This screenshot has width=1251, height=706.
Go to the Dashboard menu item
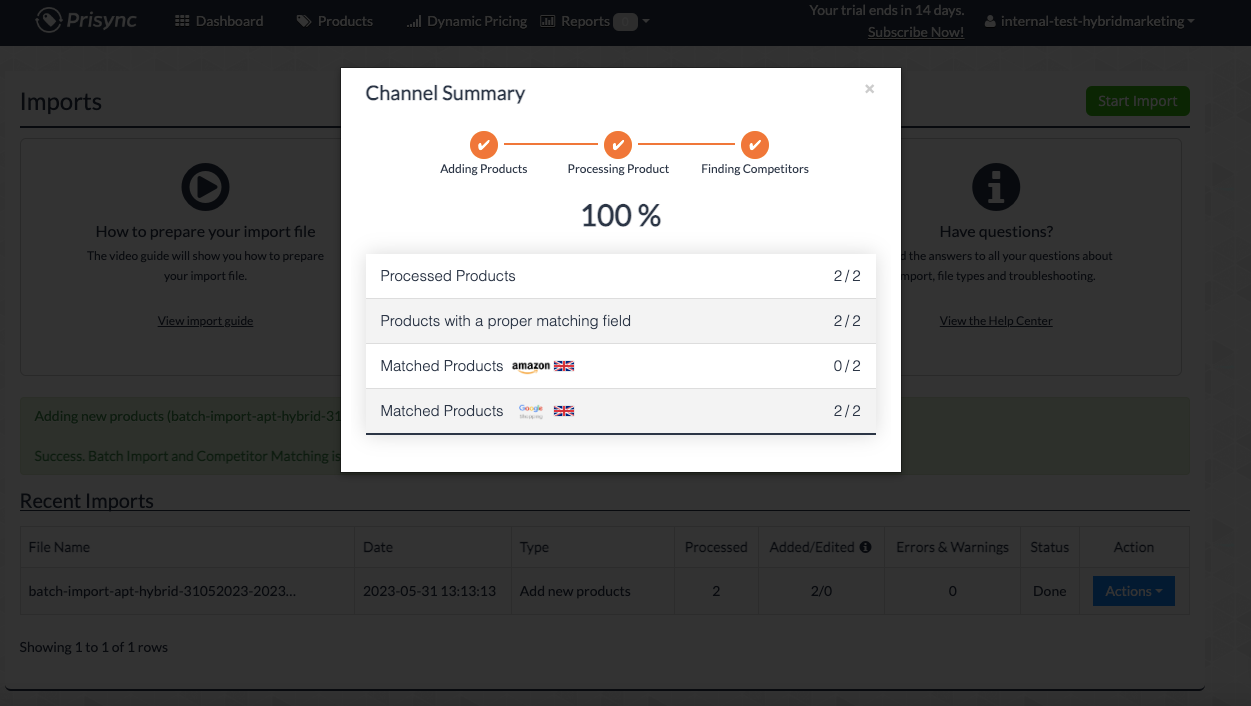coord(219,21)
